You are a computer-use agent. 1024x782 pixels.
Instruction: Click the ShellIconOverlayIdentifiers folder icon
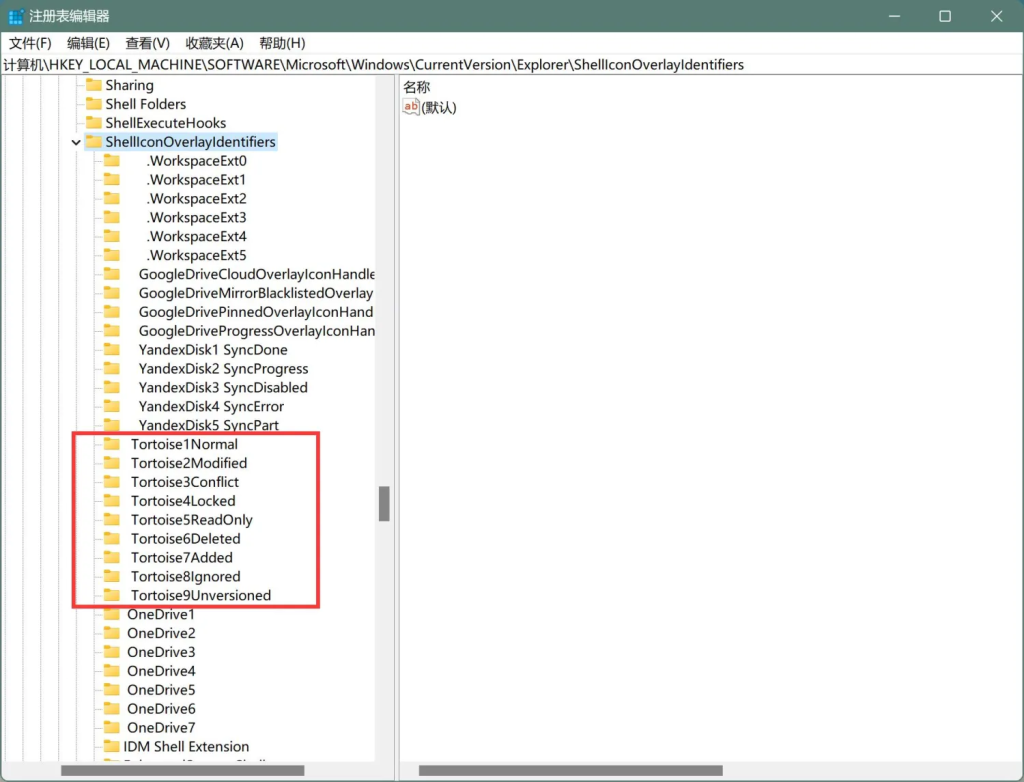94,142
